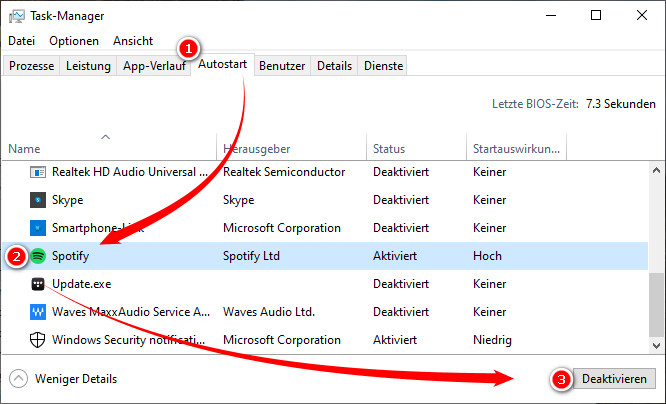Click the Spotify Ltd publisher cell
This screenshot has height=404, width=666.
pos(251,256)
